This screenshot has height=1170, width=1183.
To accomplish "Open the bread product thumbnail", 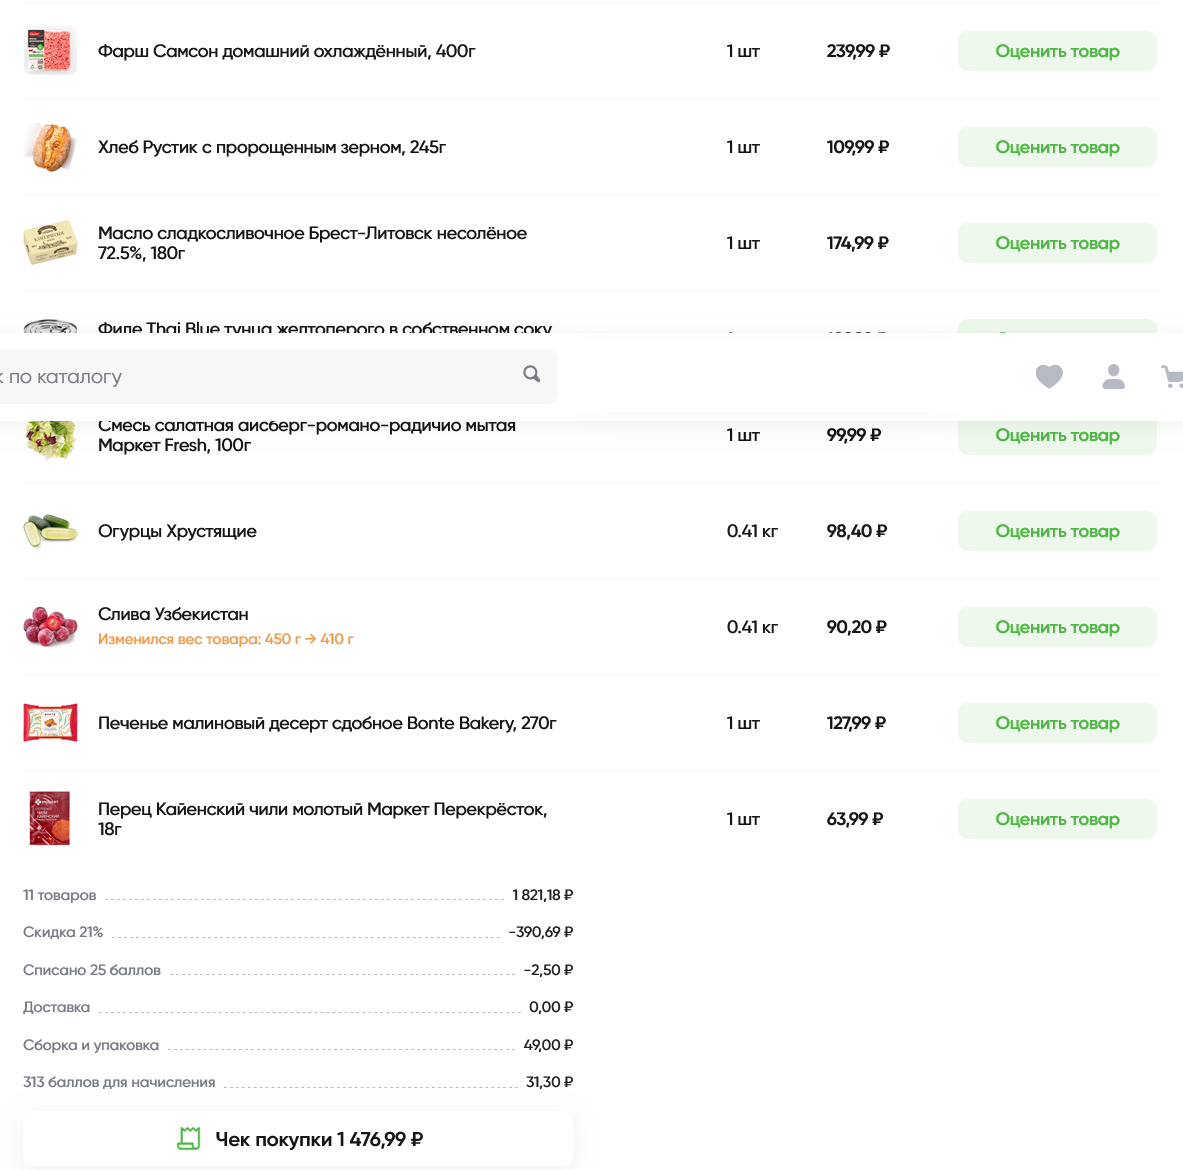I will coord(51,147).
